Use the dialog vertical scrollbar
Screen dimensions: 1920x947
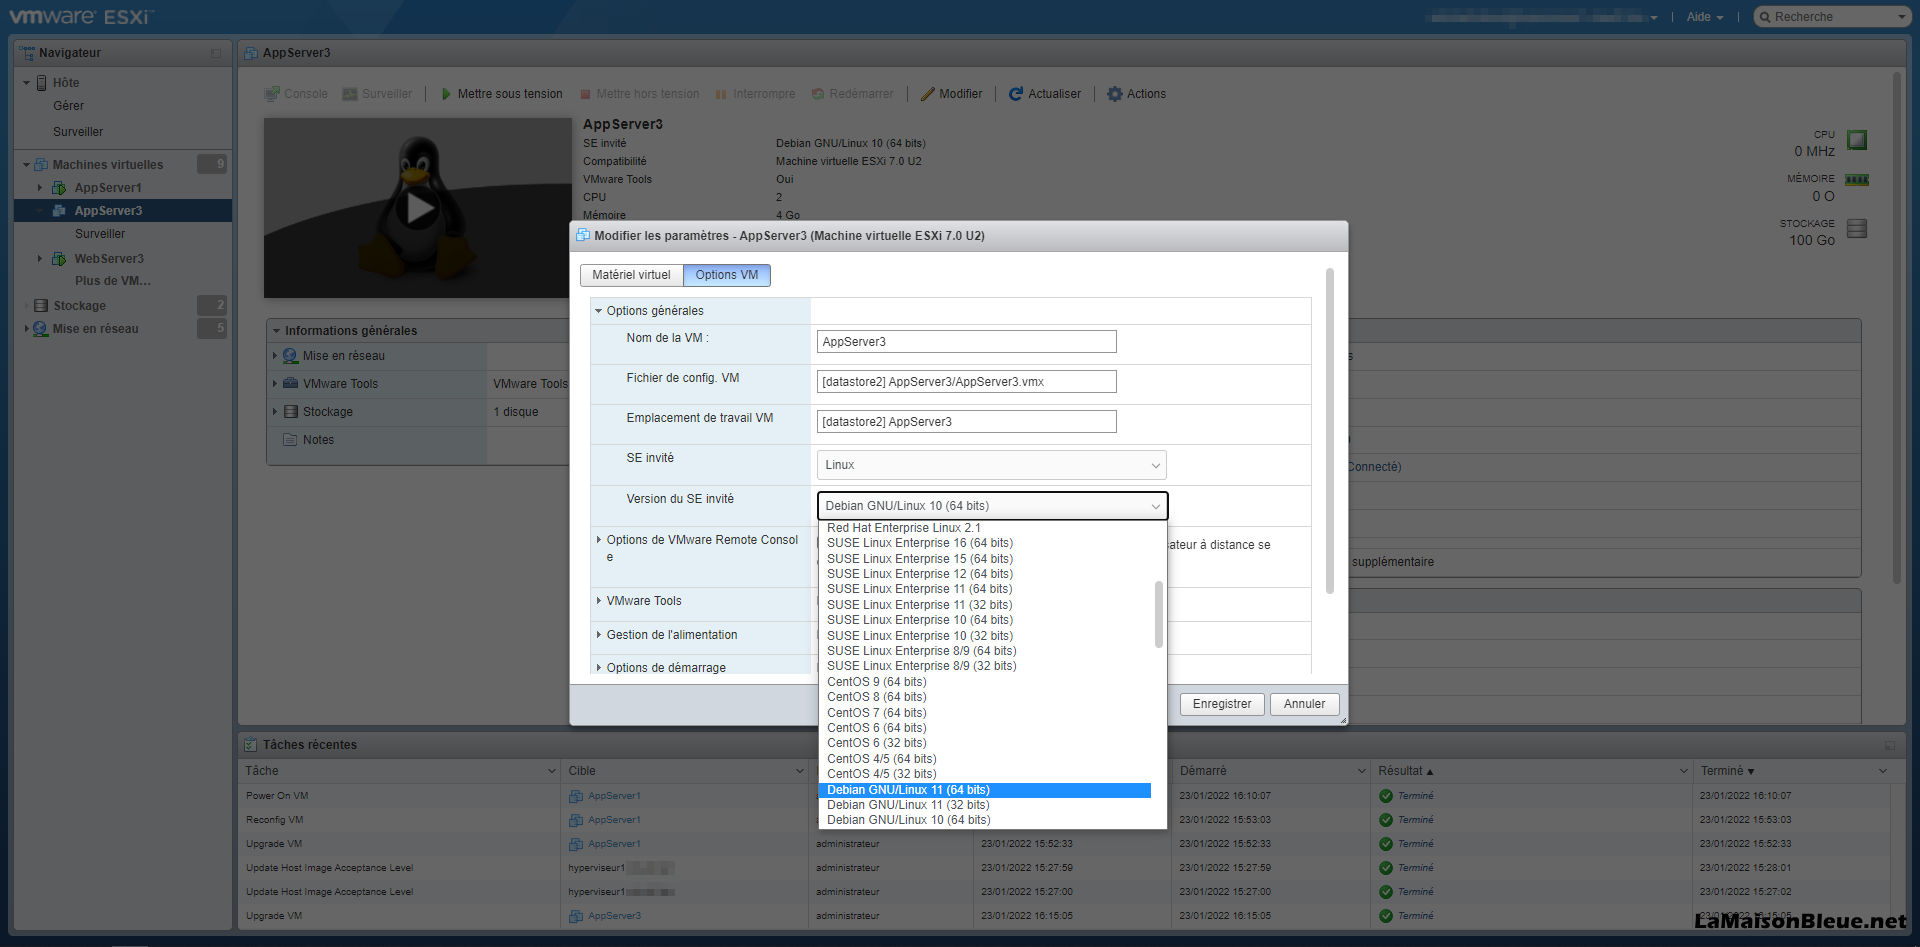tap(1330, 430)
